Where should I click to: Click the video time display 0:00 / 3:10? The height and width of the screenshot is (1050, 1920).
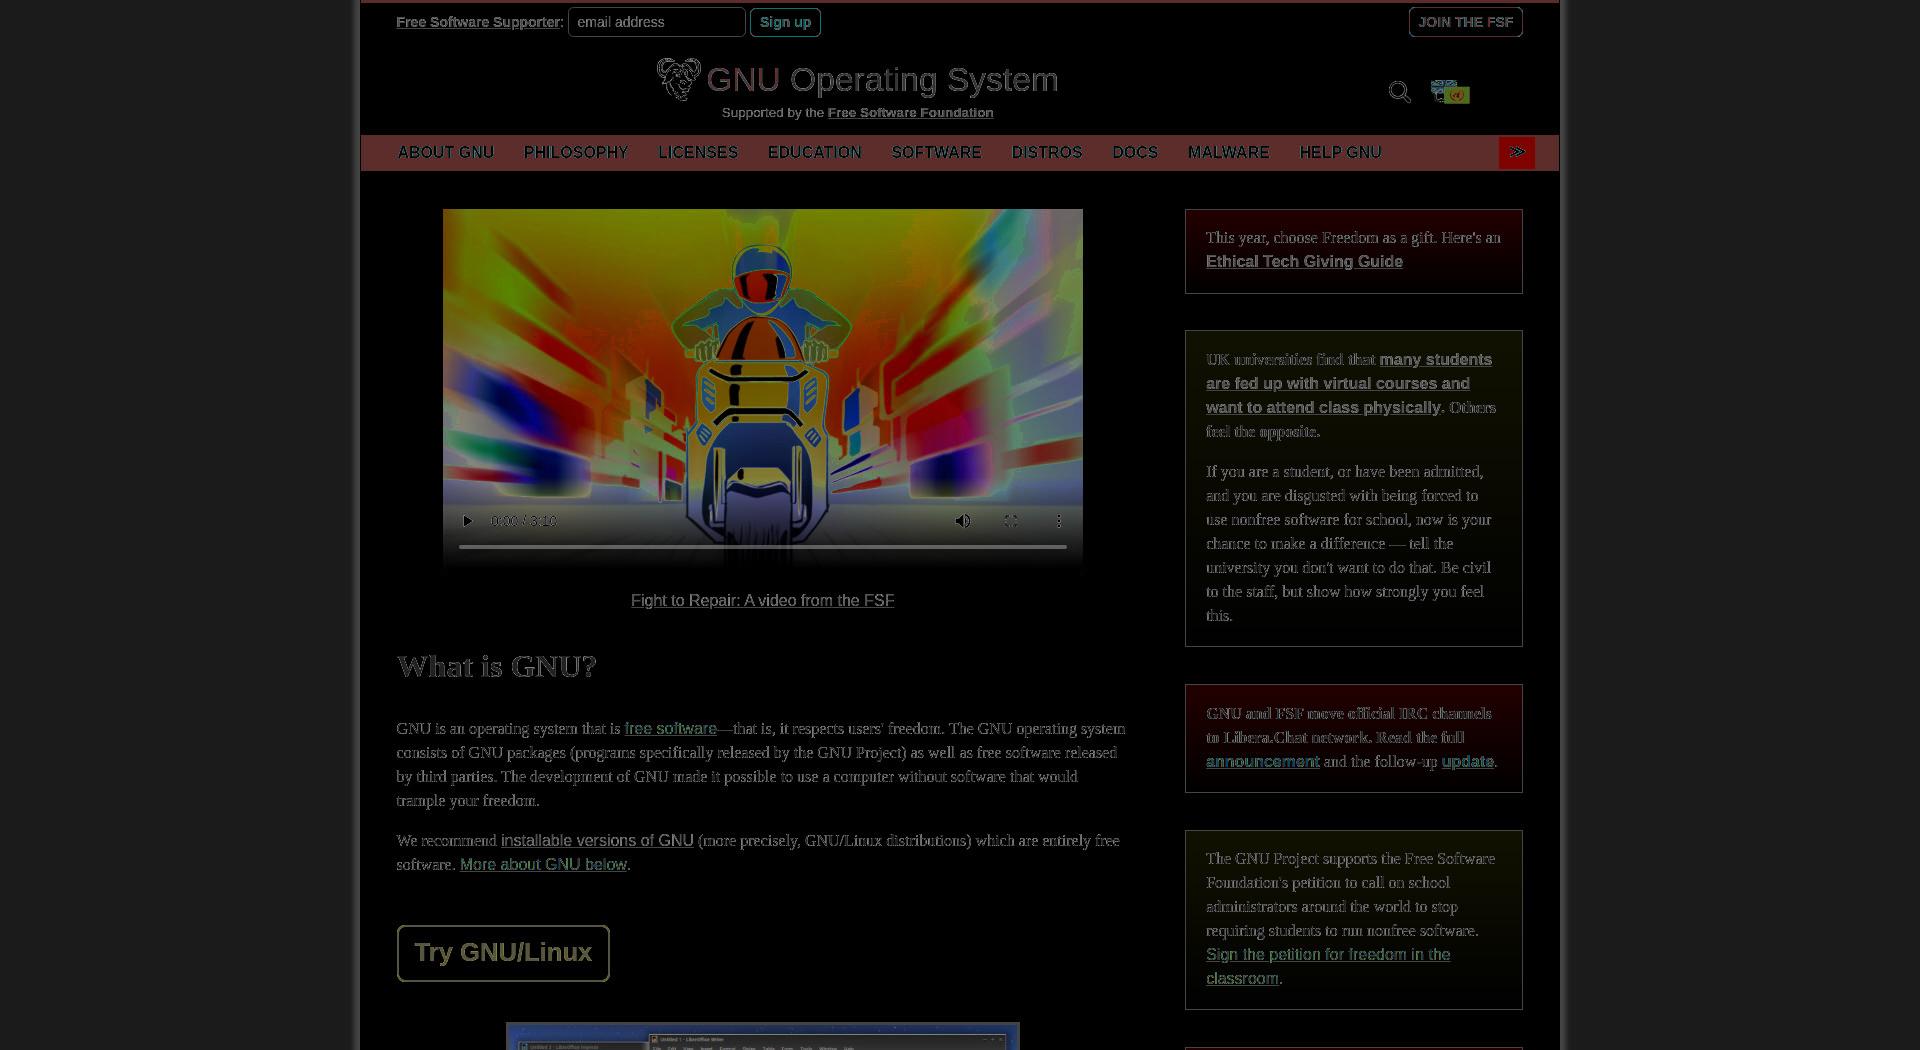coord(523,521)
